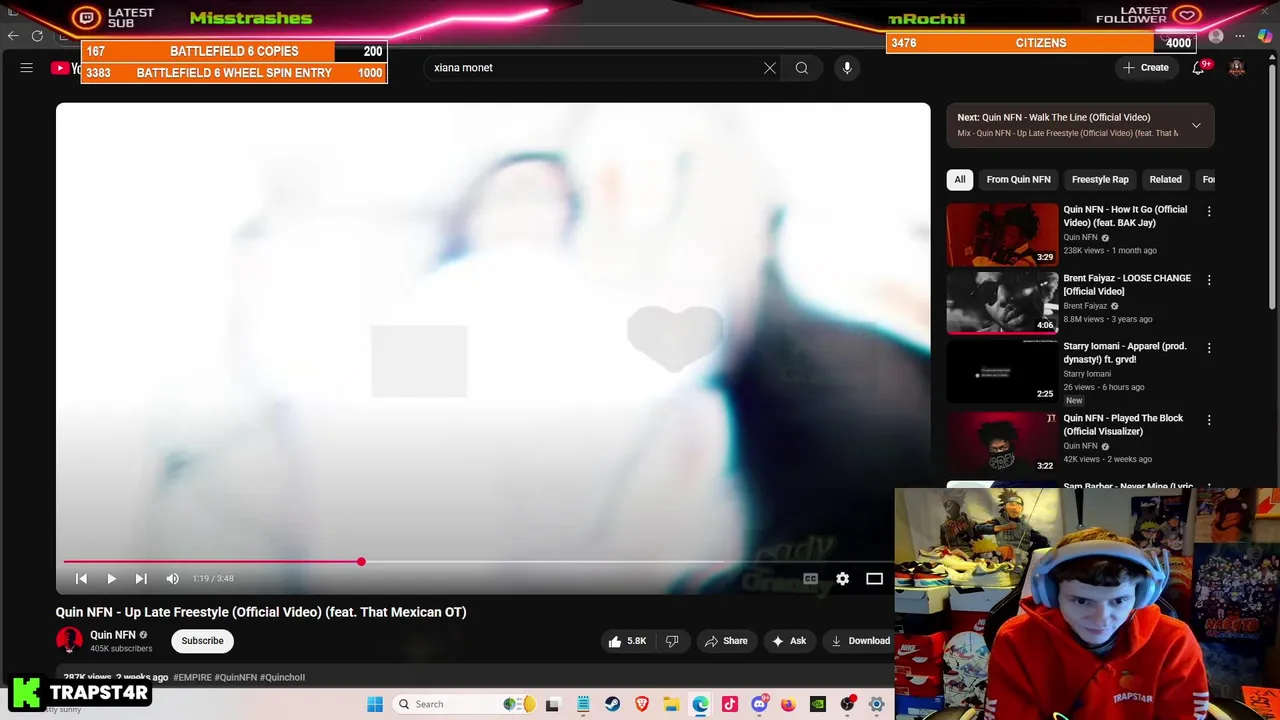Open browser more options menu
This screenshot has width=1280, height=720.
(1240, 36)
